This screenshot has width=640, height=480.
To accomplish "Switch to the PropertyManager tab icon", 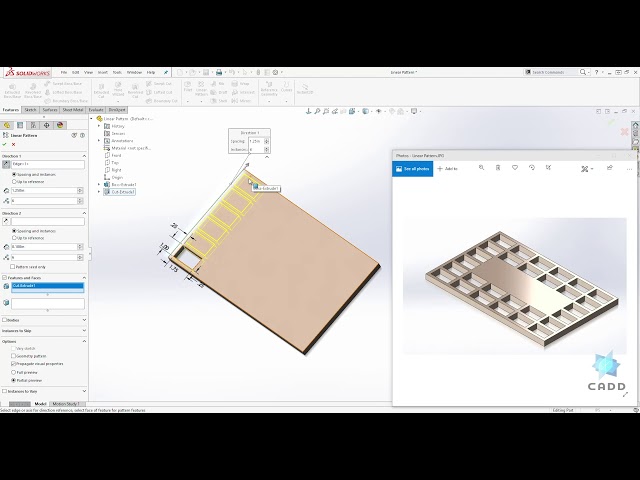I will [20, 125].
